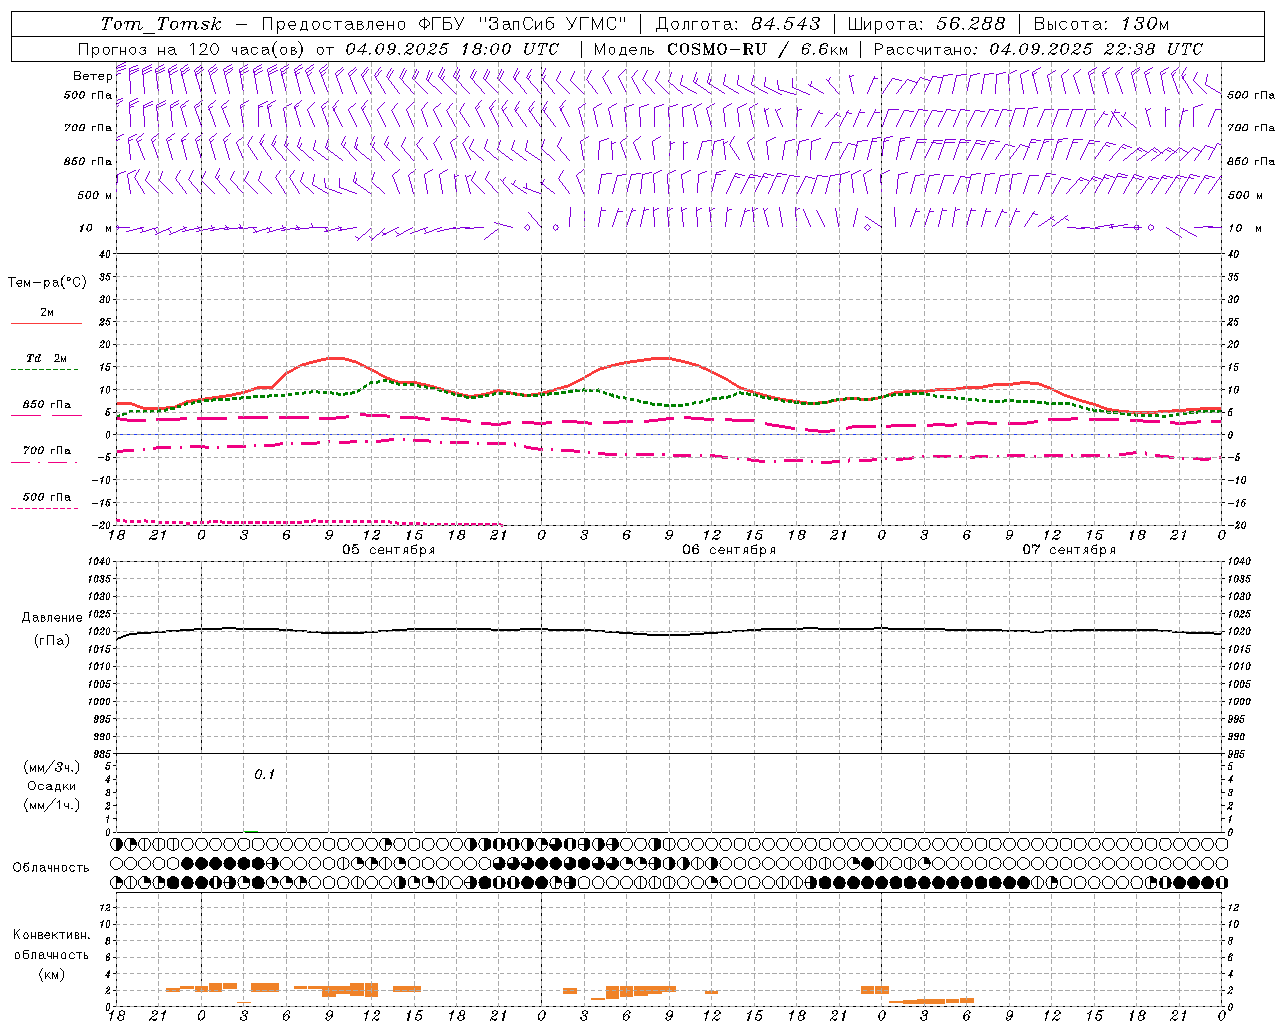1280x1024 pixels.
Task: Click the "700 гПа" temperature legend entry
Action: point(46,451)
